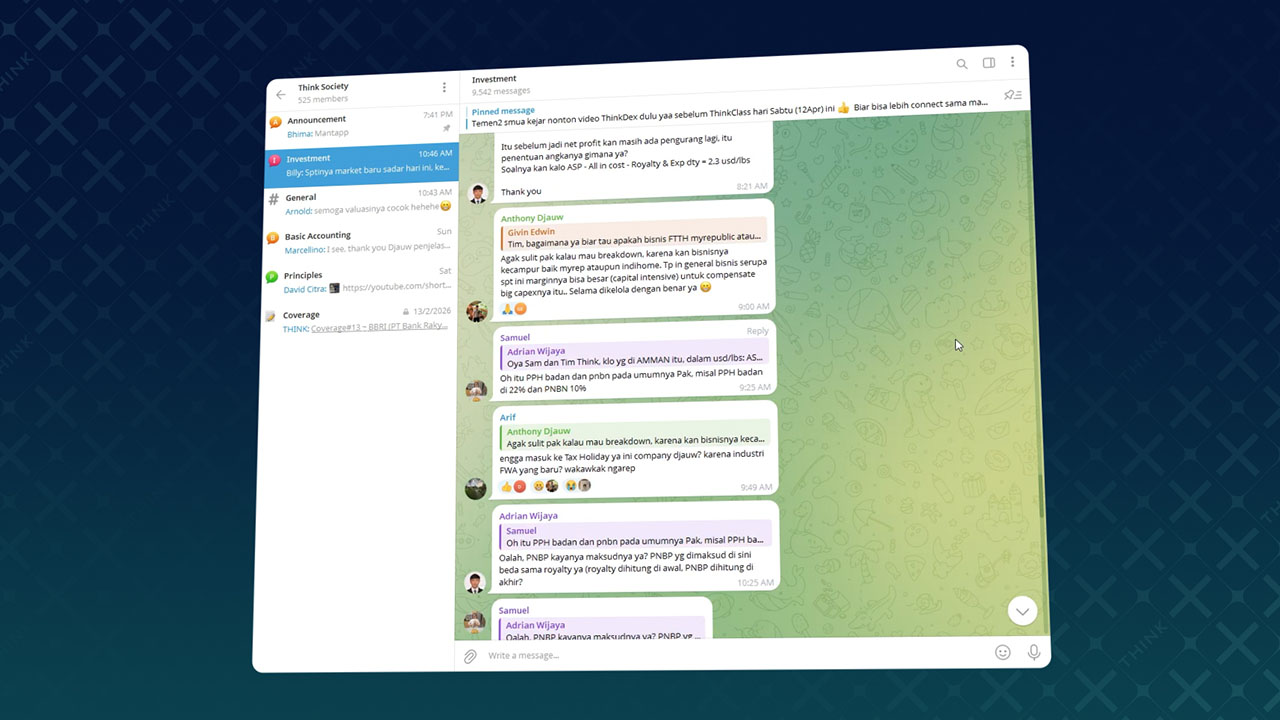Search messages with the magnifier icon
The height and width of the screenshot is (720, 1280).
coord(962,64)
